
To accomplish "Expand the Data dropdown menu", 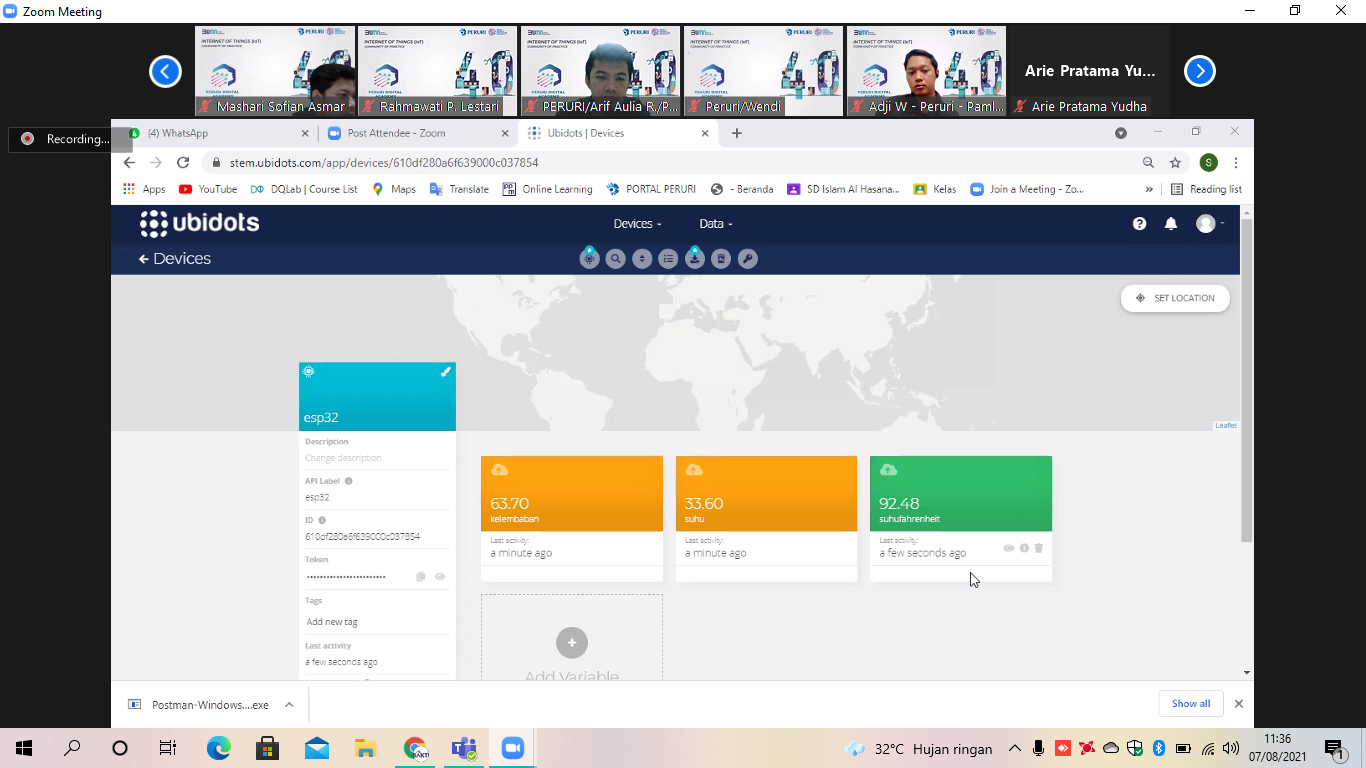I will (x=715, y=224).
